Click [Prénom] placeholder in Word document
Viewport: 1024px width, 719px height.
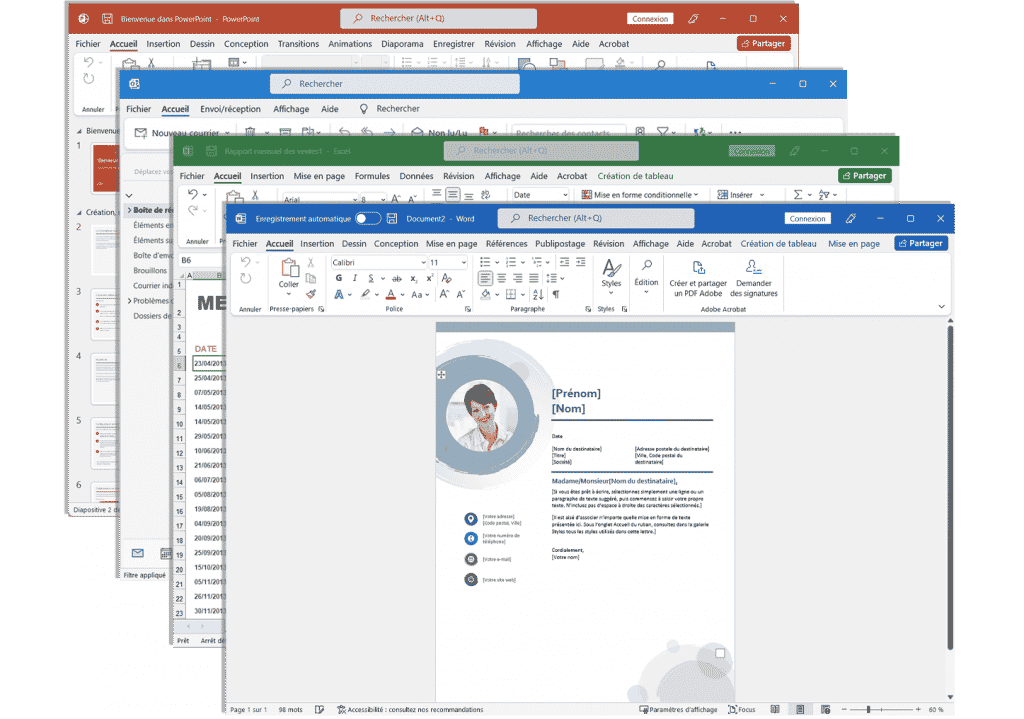point(576,393)
